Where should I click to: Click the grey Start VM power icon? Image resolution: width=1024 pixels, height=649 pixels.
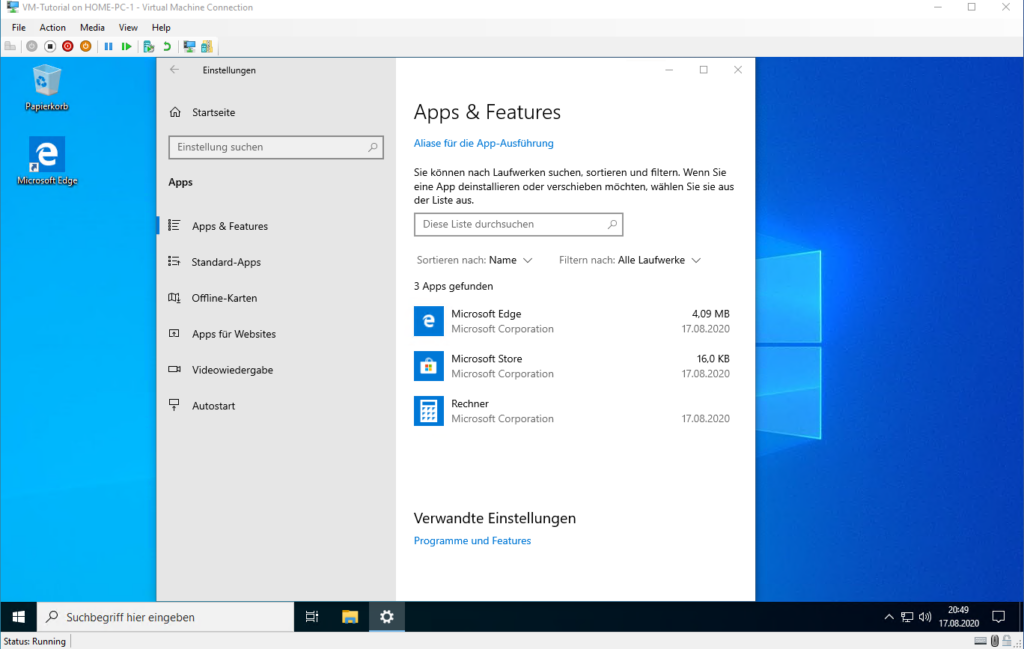(31, 46)
